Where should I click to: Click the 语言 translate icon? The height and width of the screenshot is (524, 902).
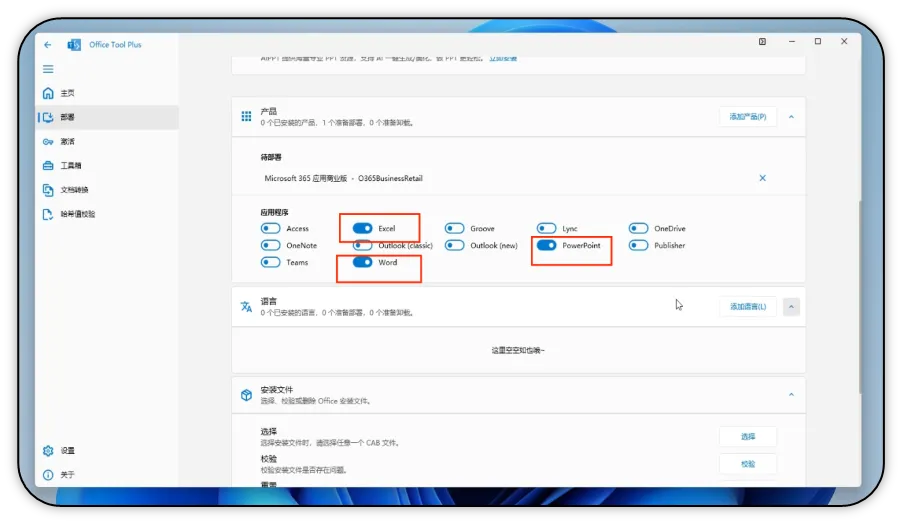tap(246, 307)
